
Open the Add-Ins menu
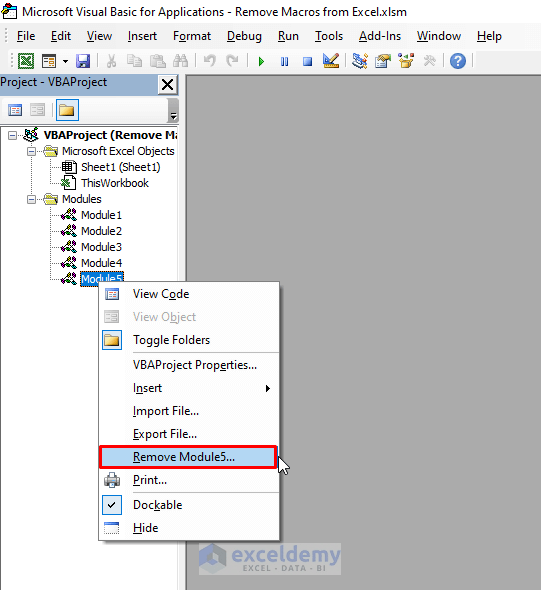[380, 36]
